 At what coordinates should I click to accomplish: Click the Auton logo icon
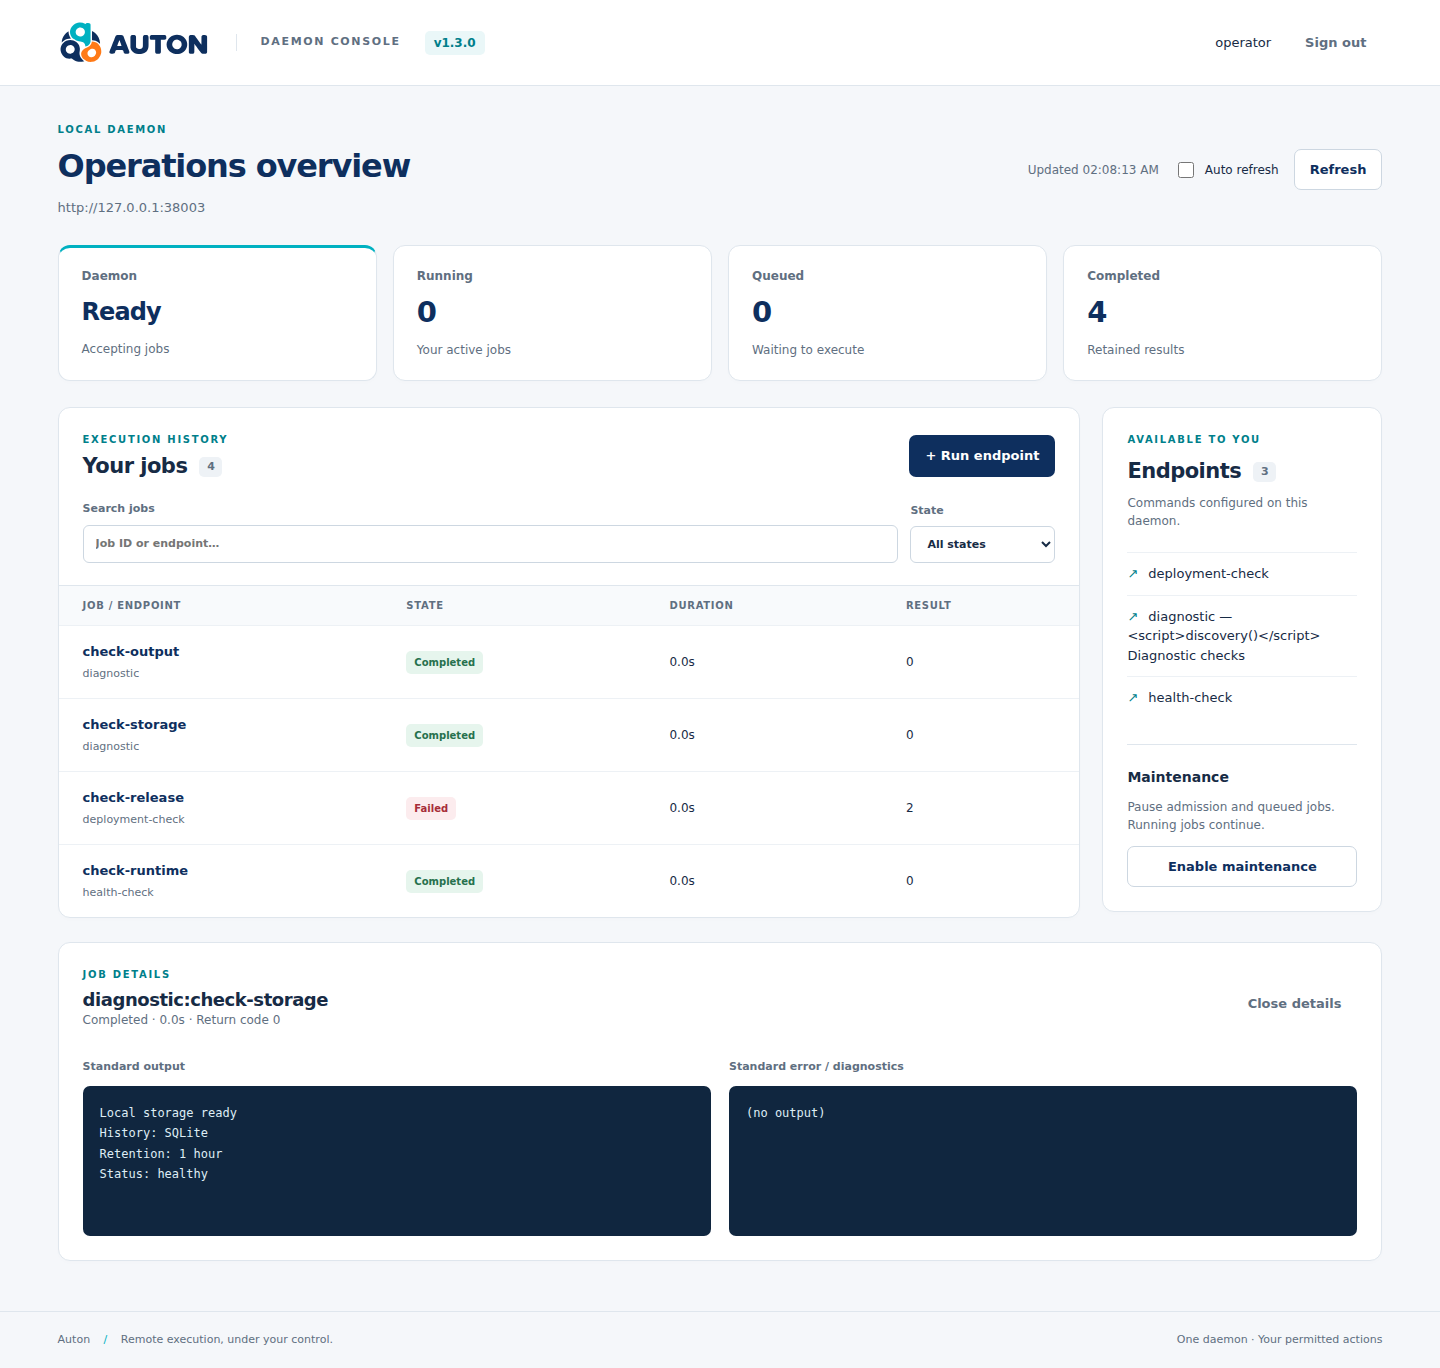coord(80,42)
